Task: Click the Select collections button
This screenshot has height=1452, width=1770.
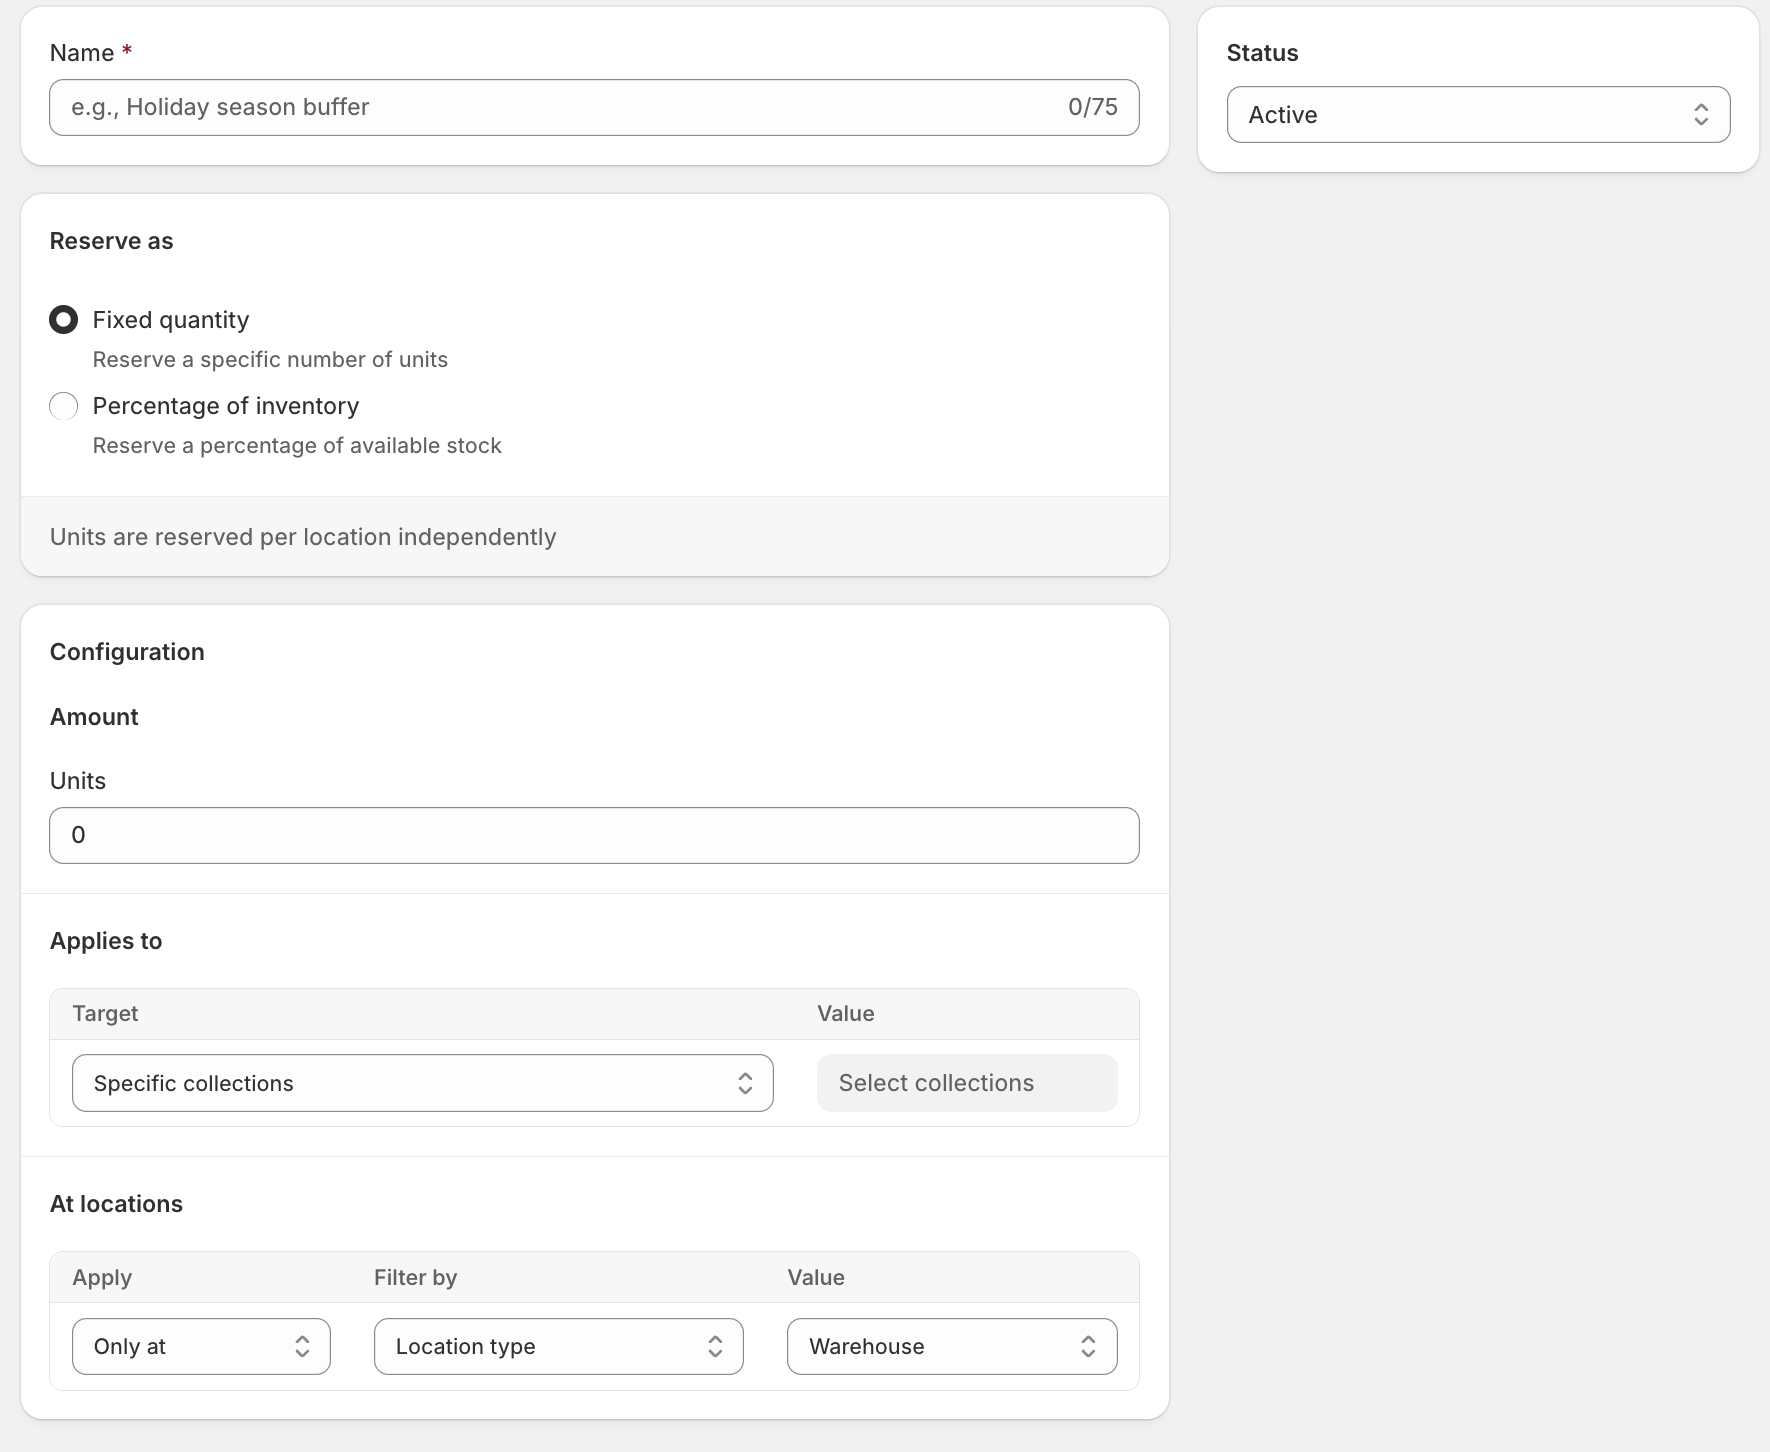Action: 966,1083
